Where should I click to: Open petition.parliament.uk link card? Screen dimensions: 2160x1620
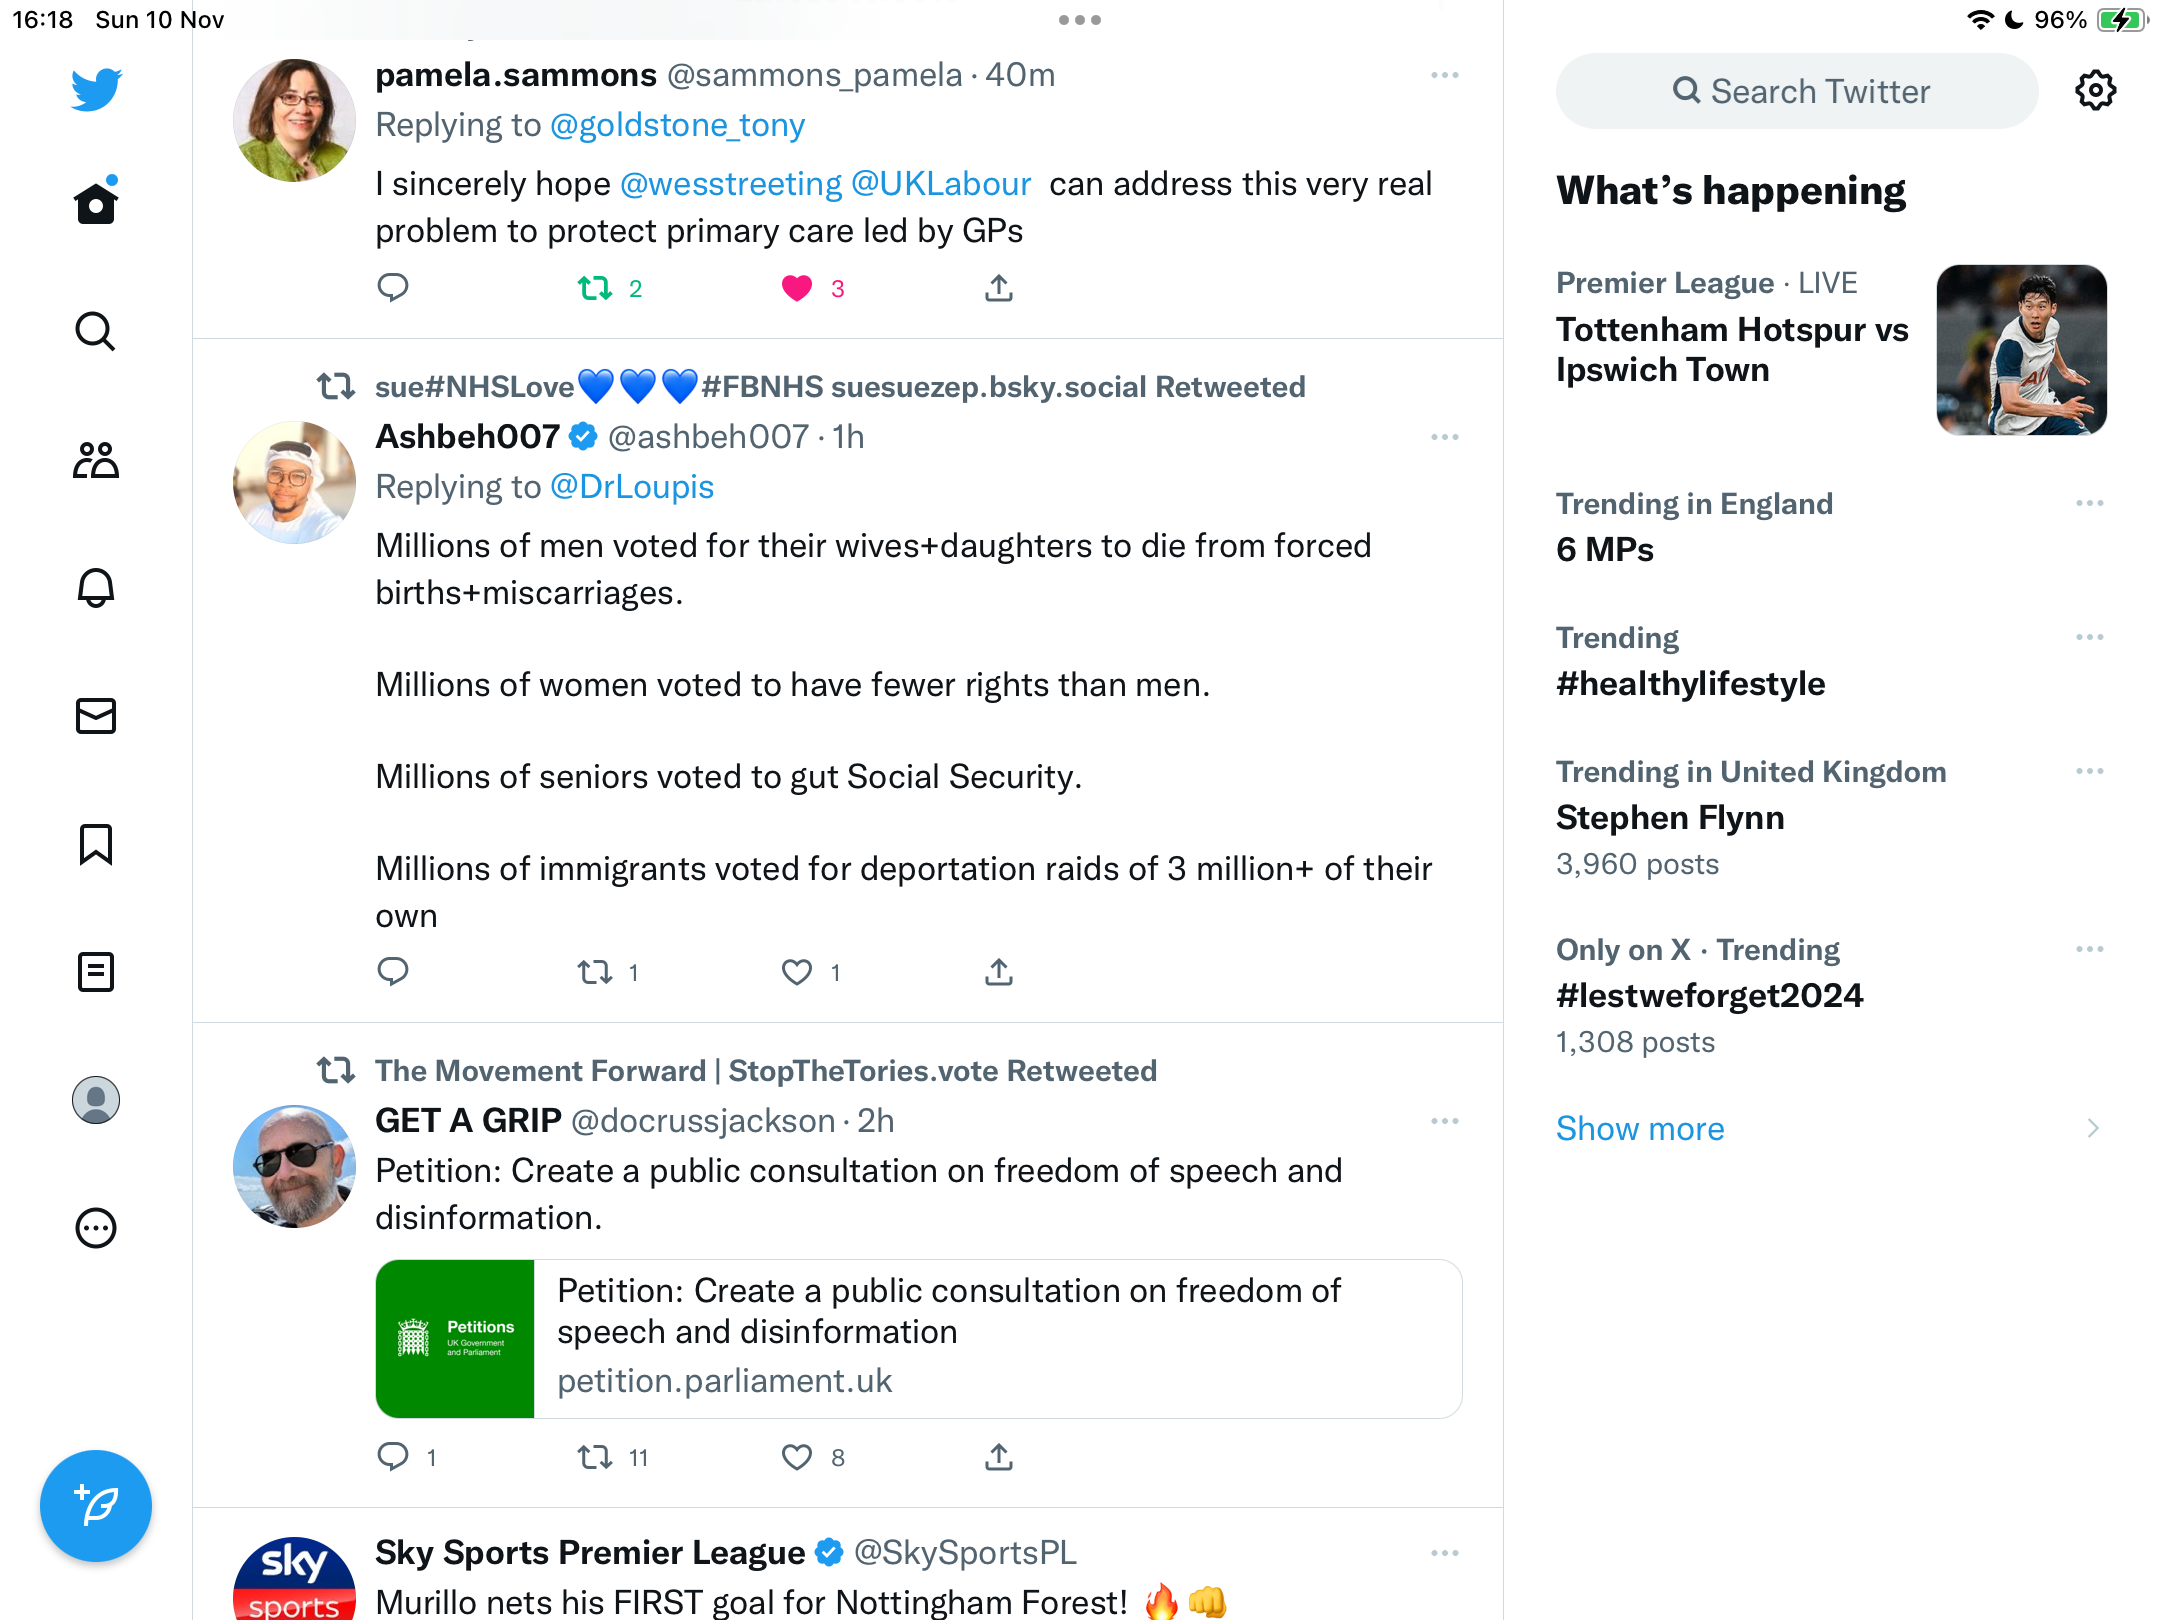[x=919, y=1340]
